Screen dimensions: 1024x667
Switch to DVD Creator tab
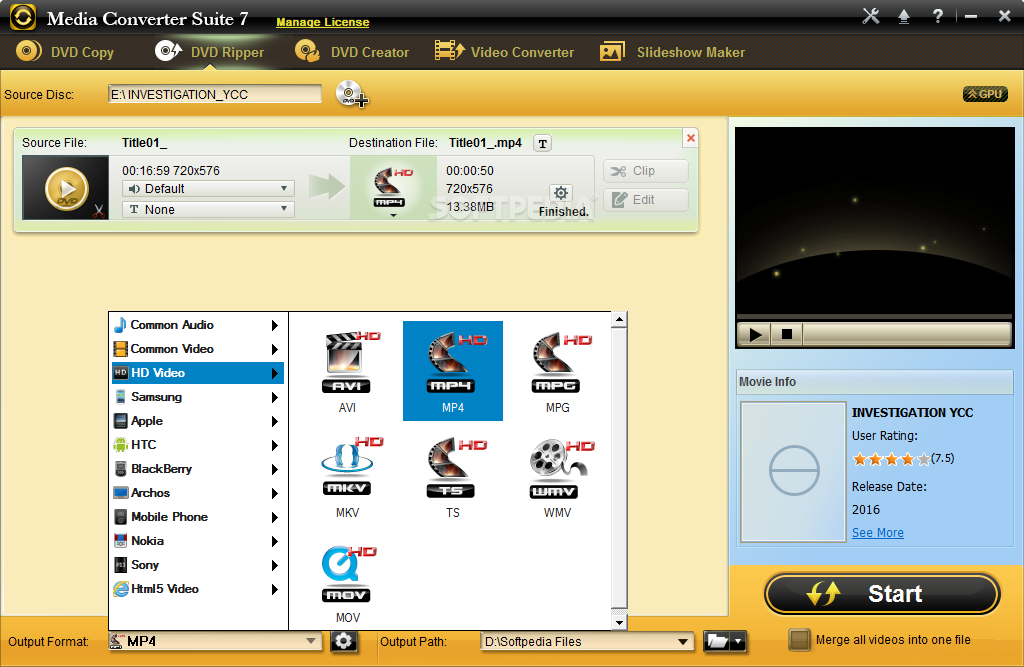[x=352, y=52]
